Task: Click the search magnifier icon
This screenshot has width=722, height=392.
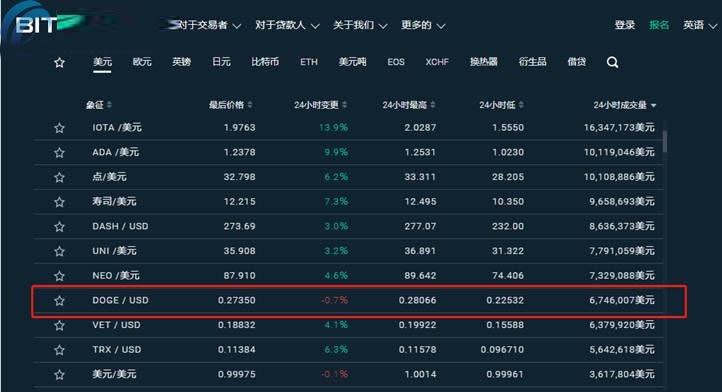Action: 612,63
